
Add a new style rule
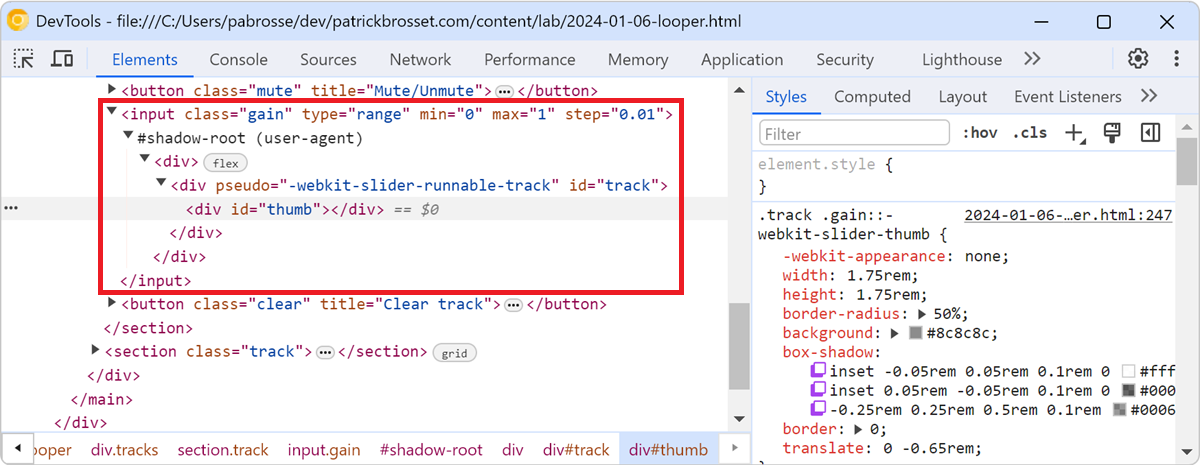click(1074, 133)
